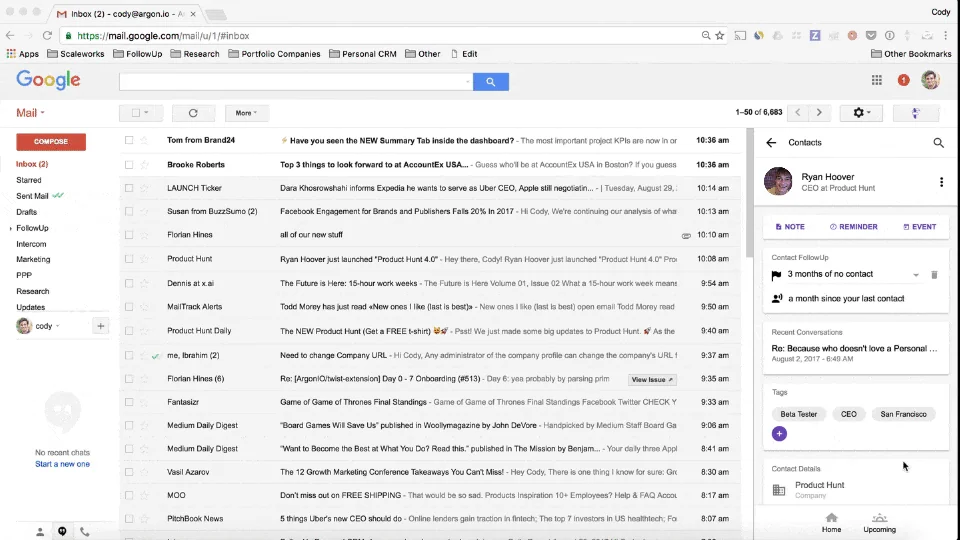Screen dimensions: 960x540
Task: Click the COMPOSE button
Action: click(x=51, y=141)
